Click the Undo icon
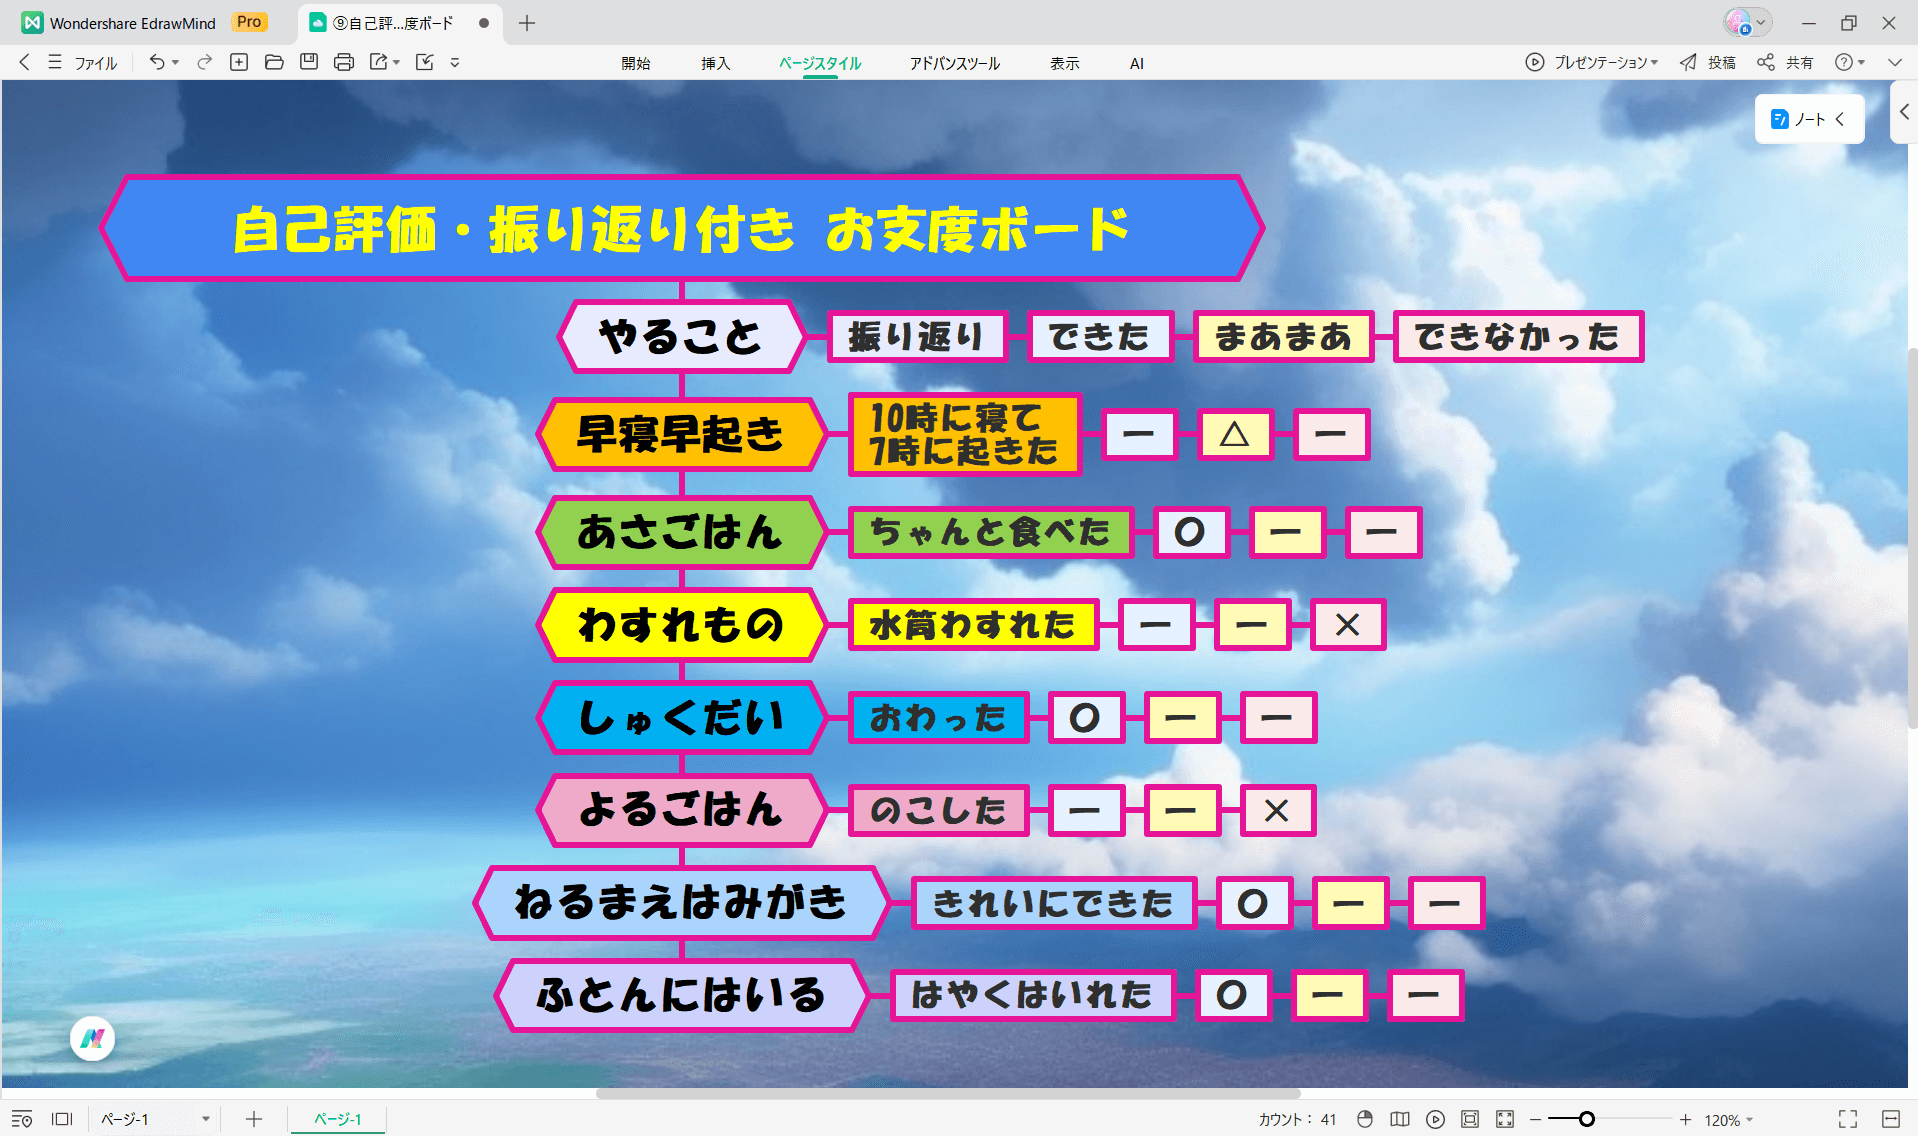 (157, 62)
